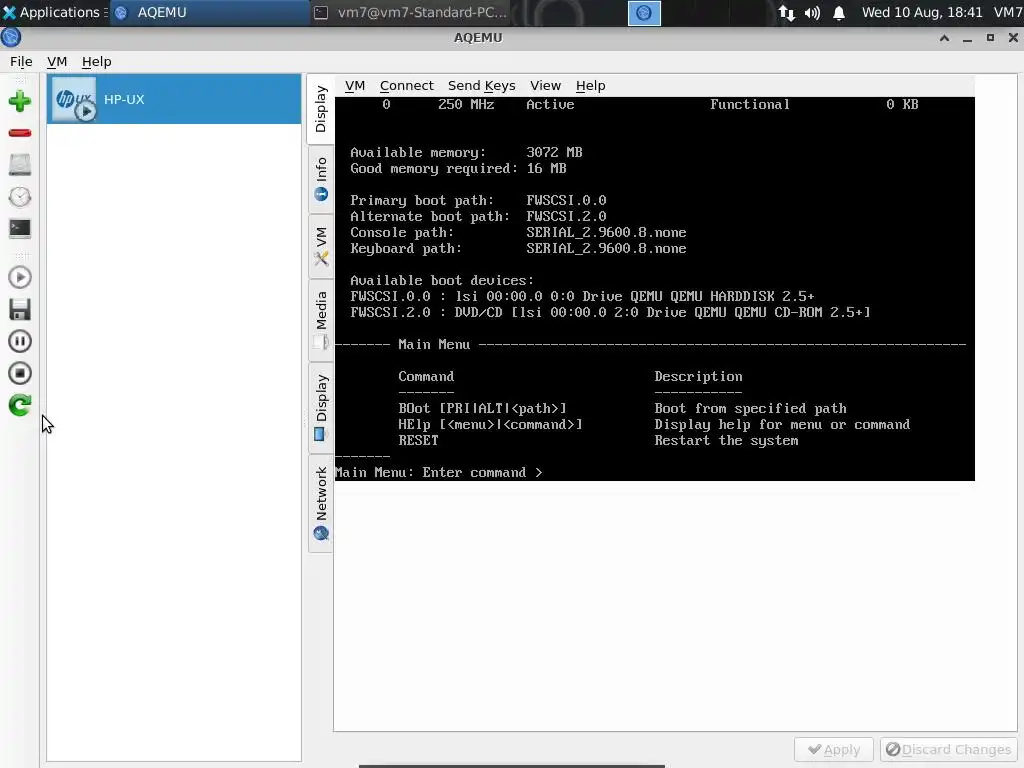Open the disk image manager icon
This screenshot has width=1024, height=768.
(x=20, y=165)
